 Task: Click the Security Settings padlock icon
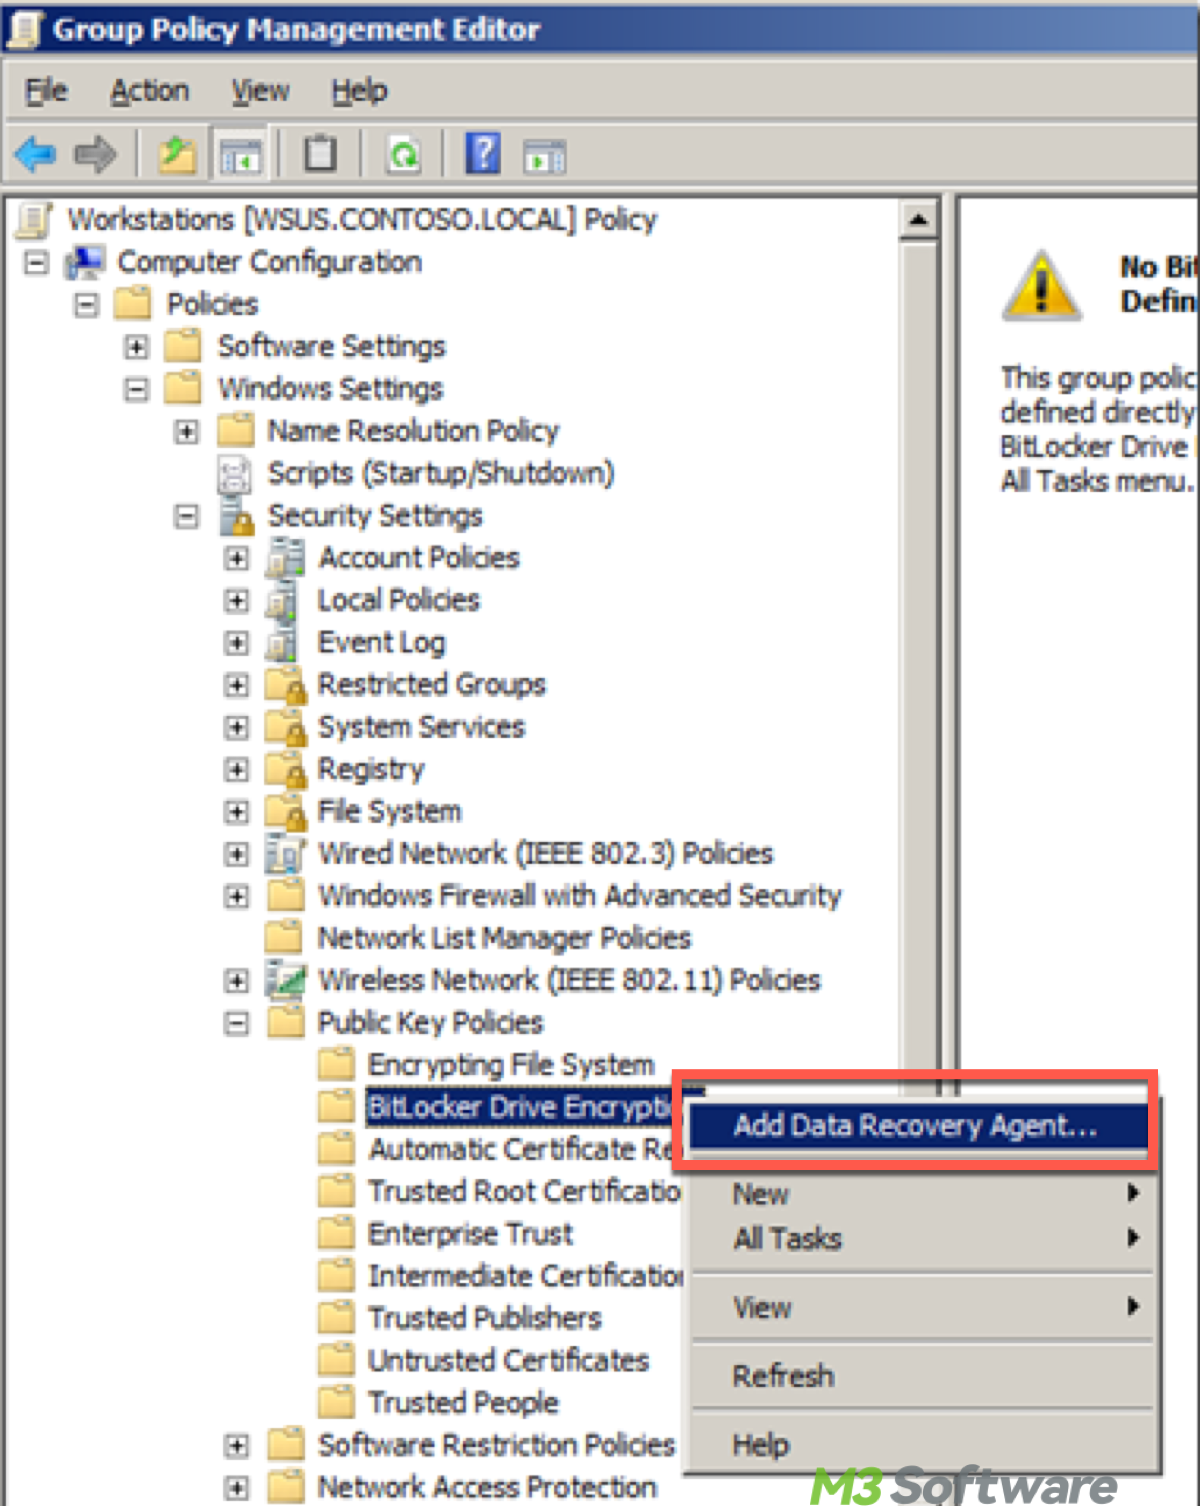(236, 517)
